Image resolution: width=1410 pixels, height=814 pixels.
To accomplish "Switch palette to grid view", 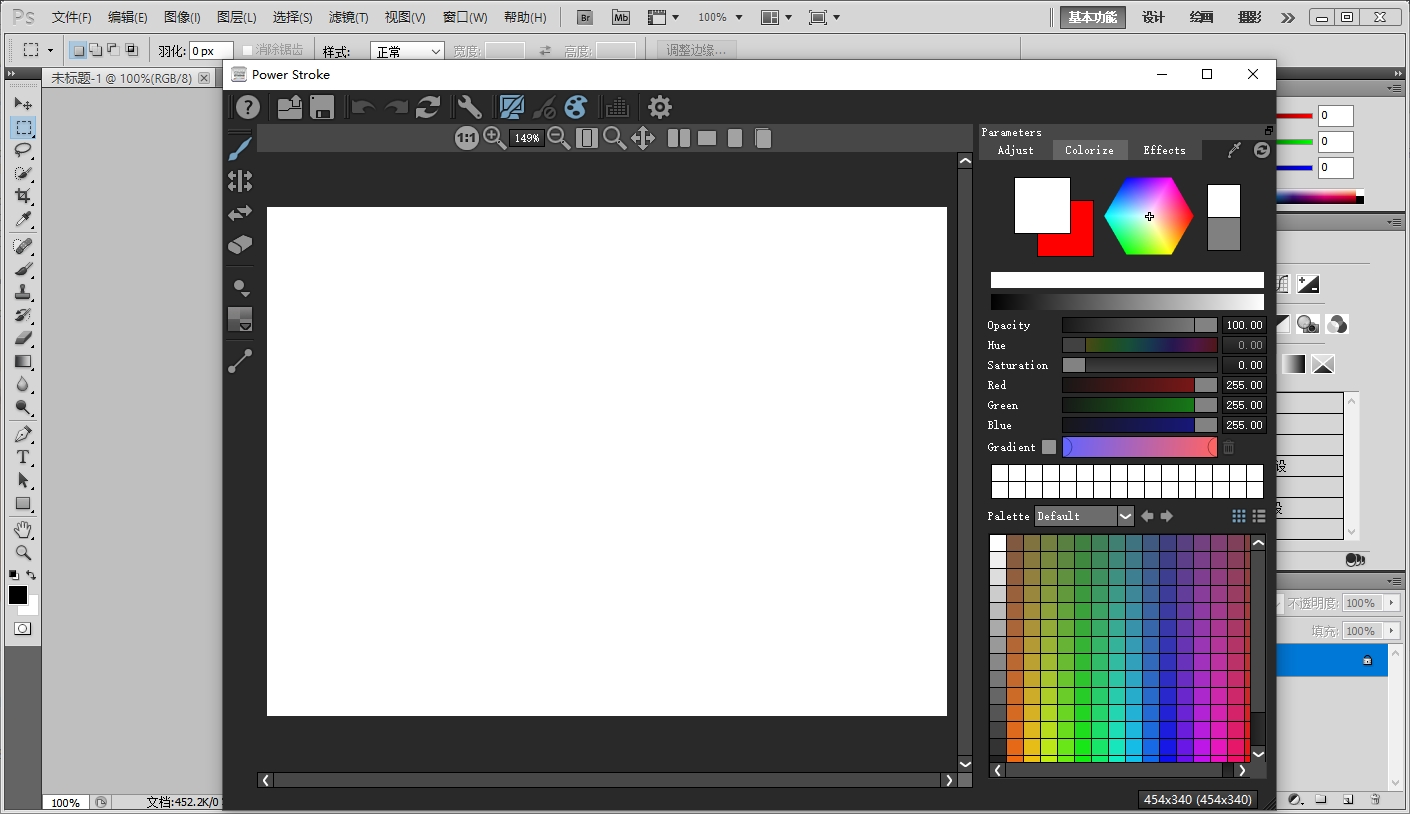I will [x=1239, y=516].
